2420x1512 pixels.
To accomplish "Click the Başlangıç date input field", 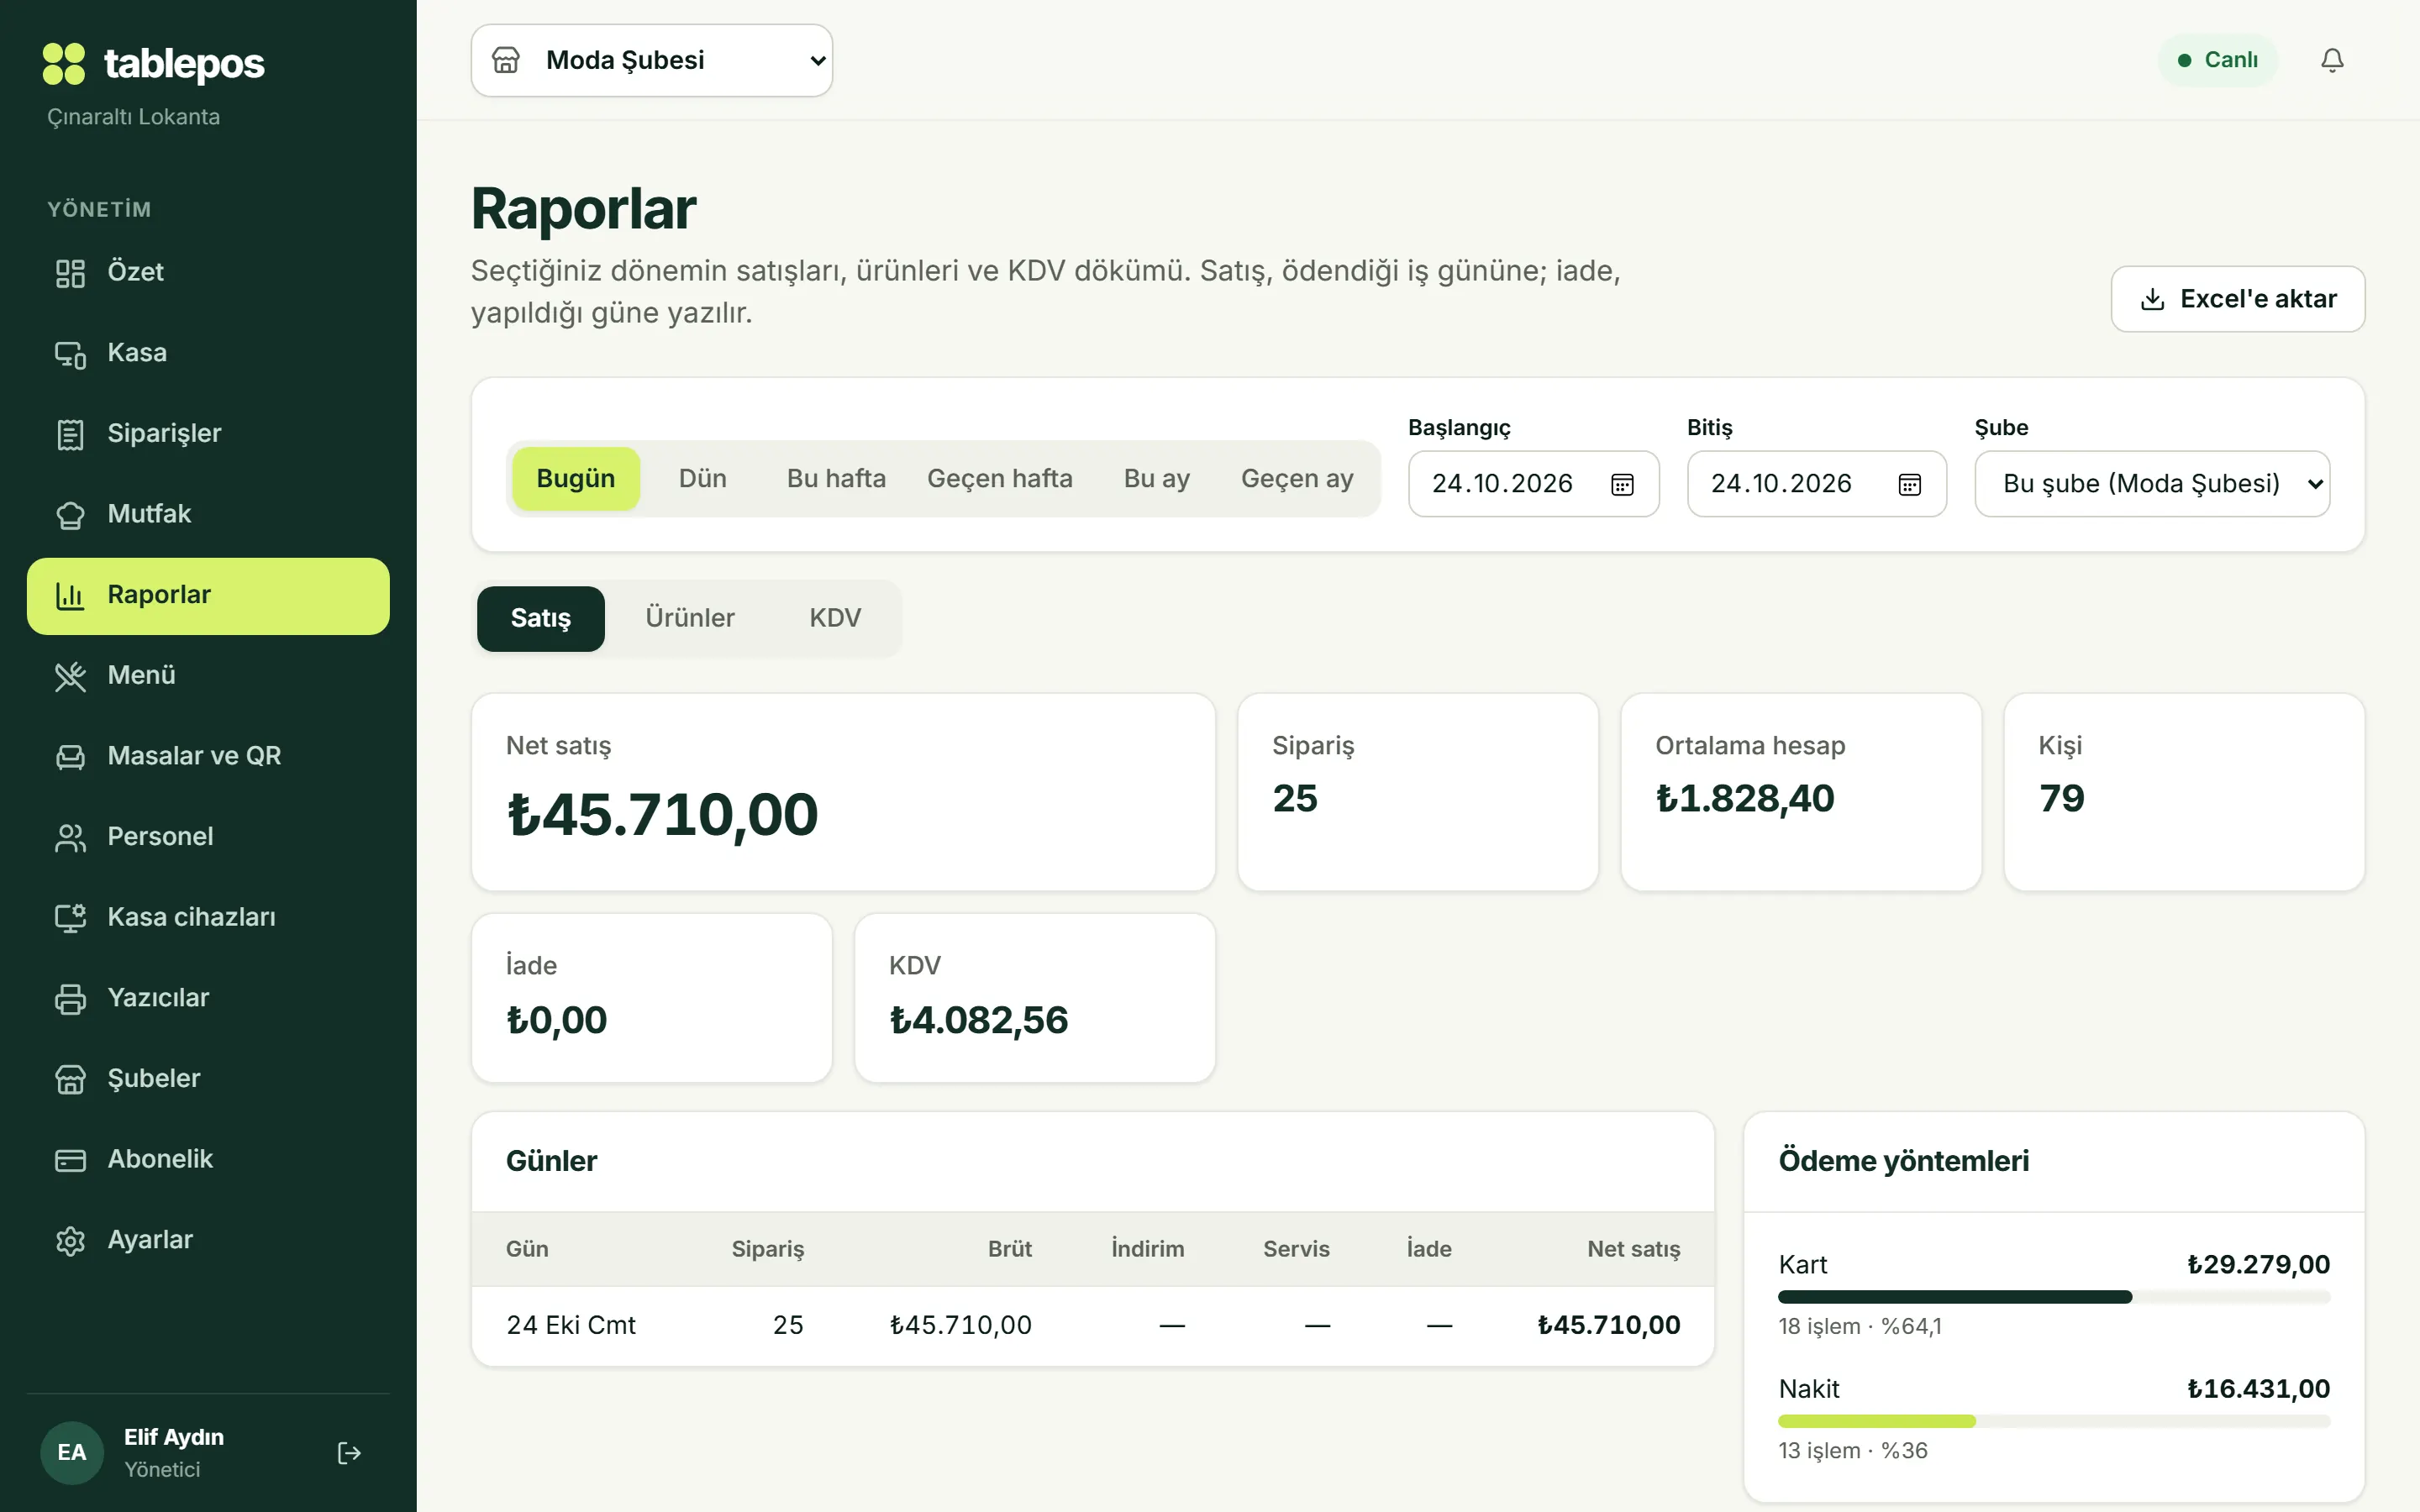I will (1534, 484).
